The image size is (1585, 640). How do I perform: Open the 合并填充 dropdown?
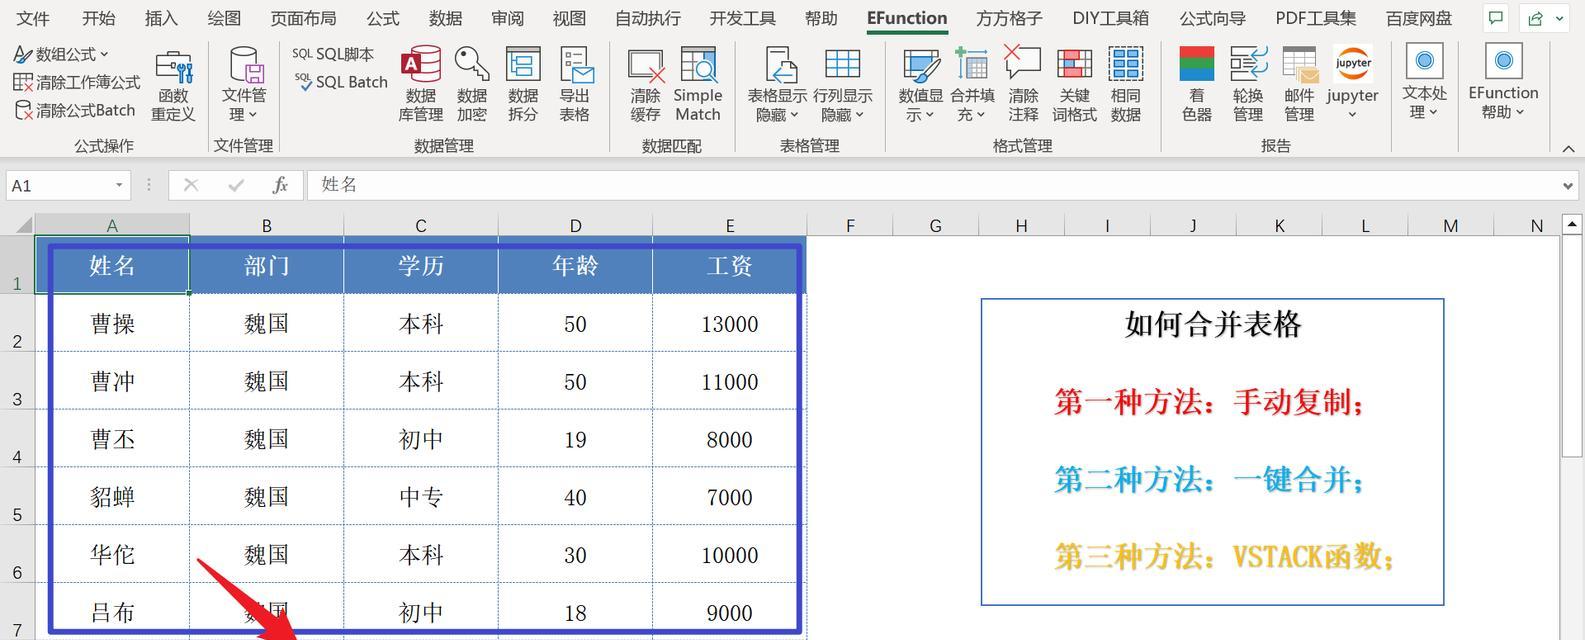tap(972, 86)
